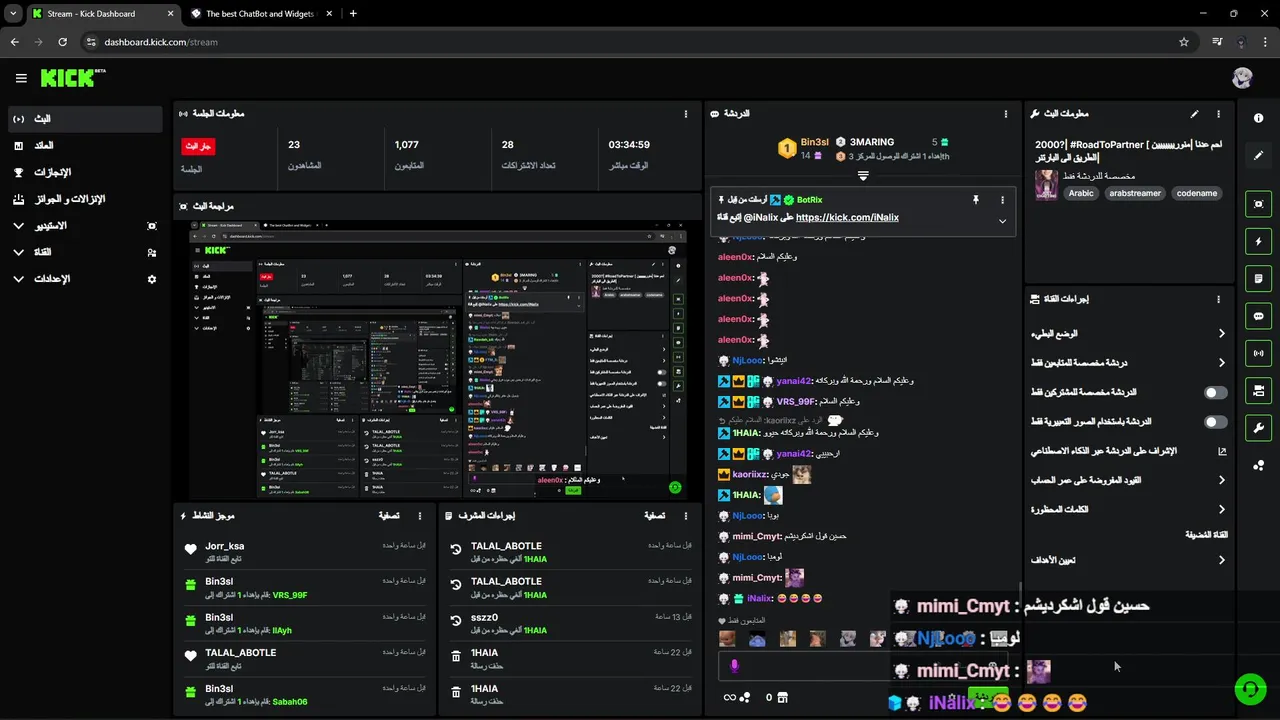The image size is (1280, 720).
Task: Click the red live status badge
Action: pos(198,146)
